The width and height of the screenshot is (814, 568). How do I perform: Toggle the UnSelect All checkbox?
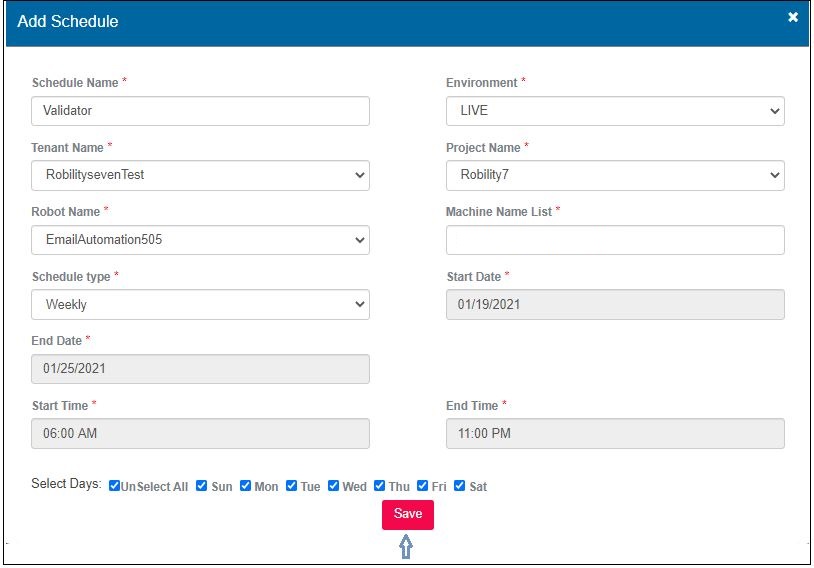(x=115, y=486)
